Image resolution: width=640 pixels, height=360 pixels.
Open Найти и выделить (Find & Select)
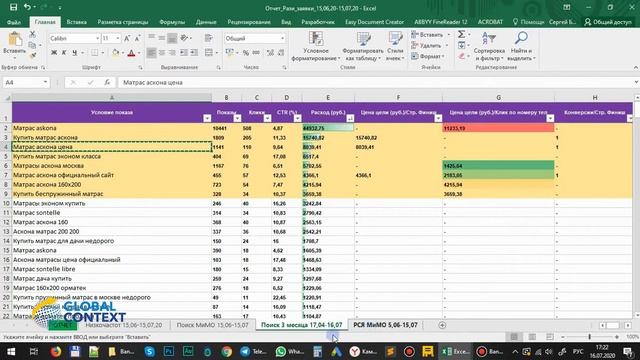pyautogui.click(x=521, y=46)
